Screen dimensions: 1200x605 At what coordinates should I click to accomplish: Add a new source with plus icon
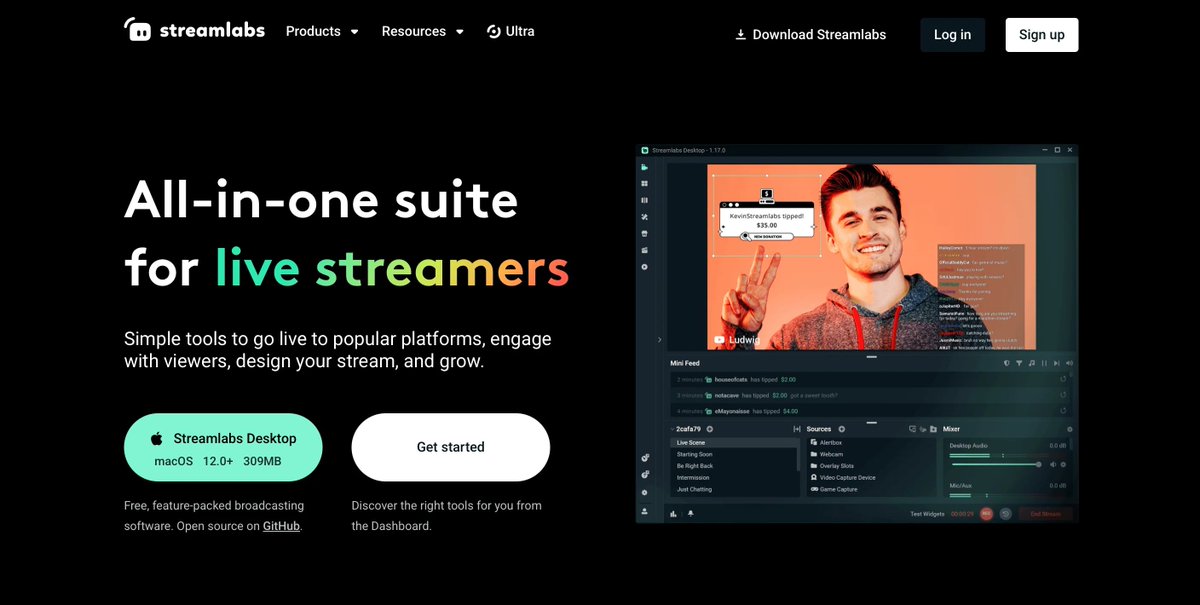[x=842, y=429]
